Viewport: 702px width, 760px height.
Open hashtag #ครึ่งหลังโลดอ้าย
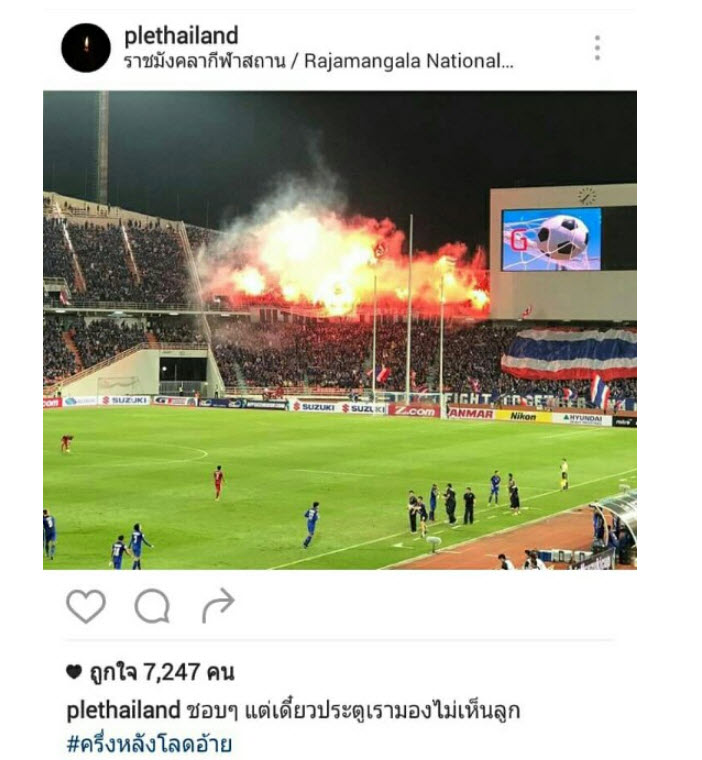coord(149,744)
